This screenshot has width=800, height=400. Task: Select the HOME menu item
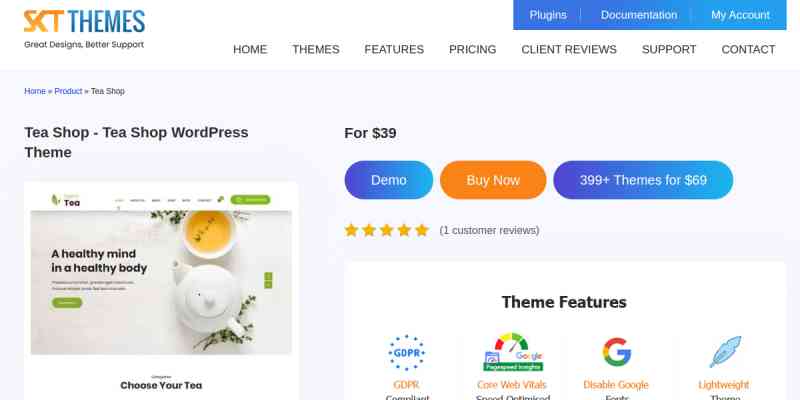click(x=250, y=49)
